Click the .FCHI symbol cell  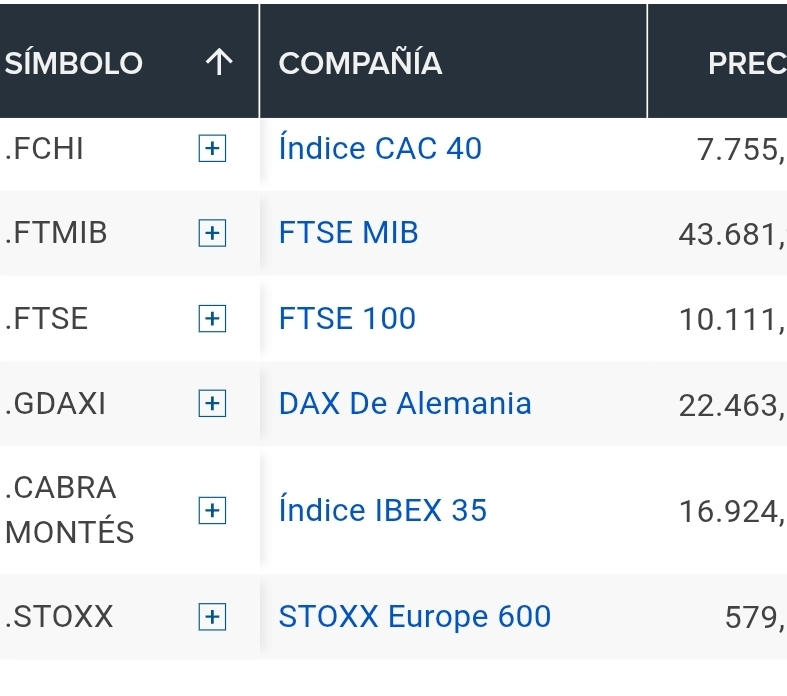(45, 149)
